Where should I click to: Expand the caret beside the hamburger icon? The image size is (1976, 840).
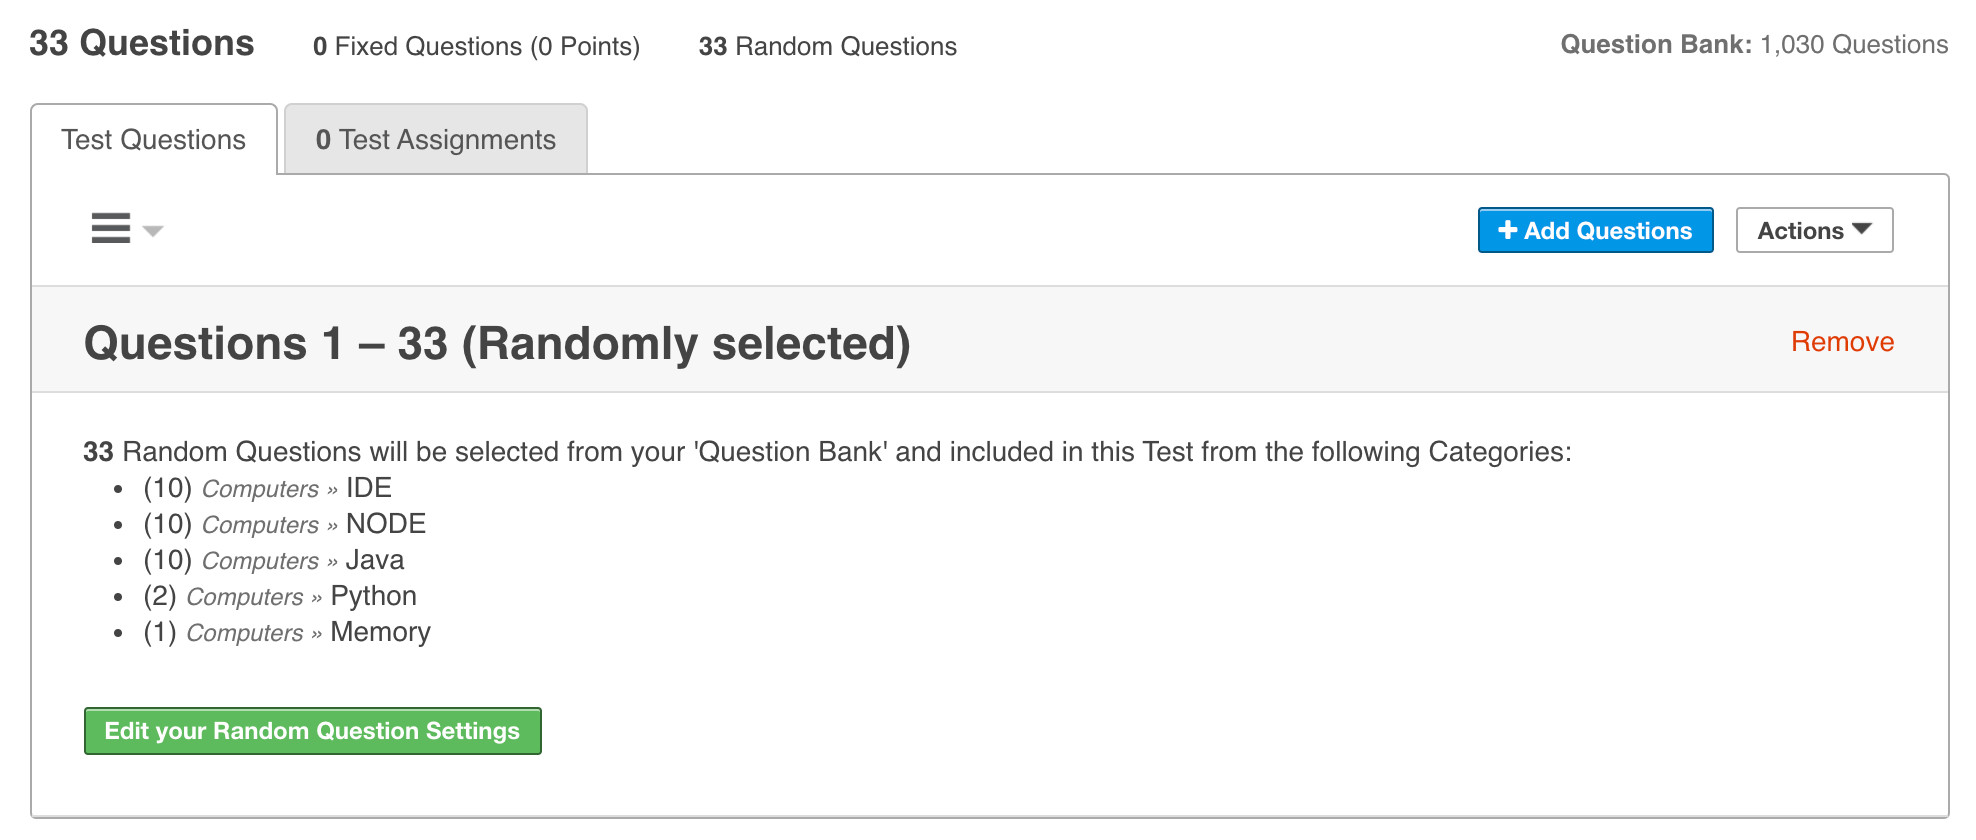[153, 231]
